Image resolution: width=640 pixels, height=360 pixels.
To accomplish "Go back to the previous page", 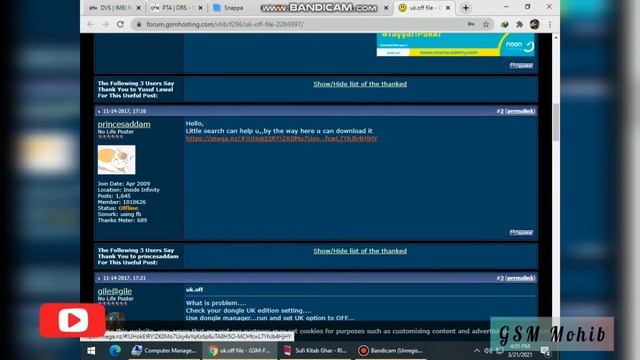I will [x=90, y=24].
